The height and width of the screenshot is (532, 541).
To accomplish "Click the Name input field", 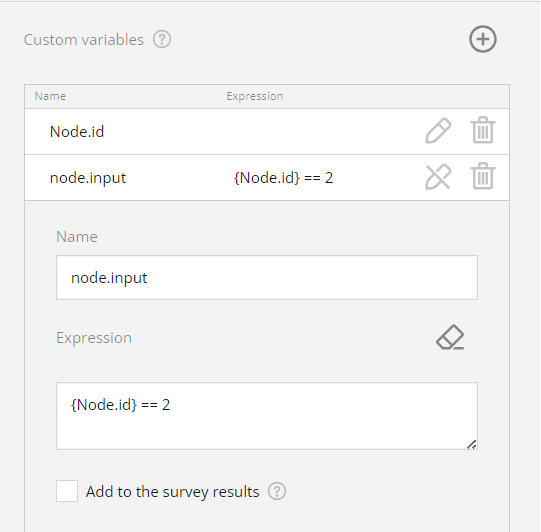I will coord(267,277).
